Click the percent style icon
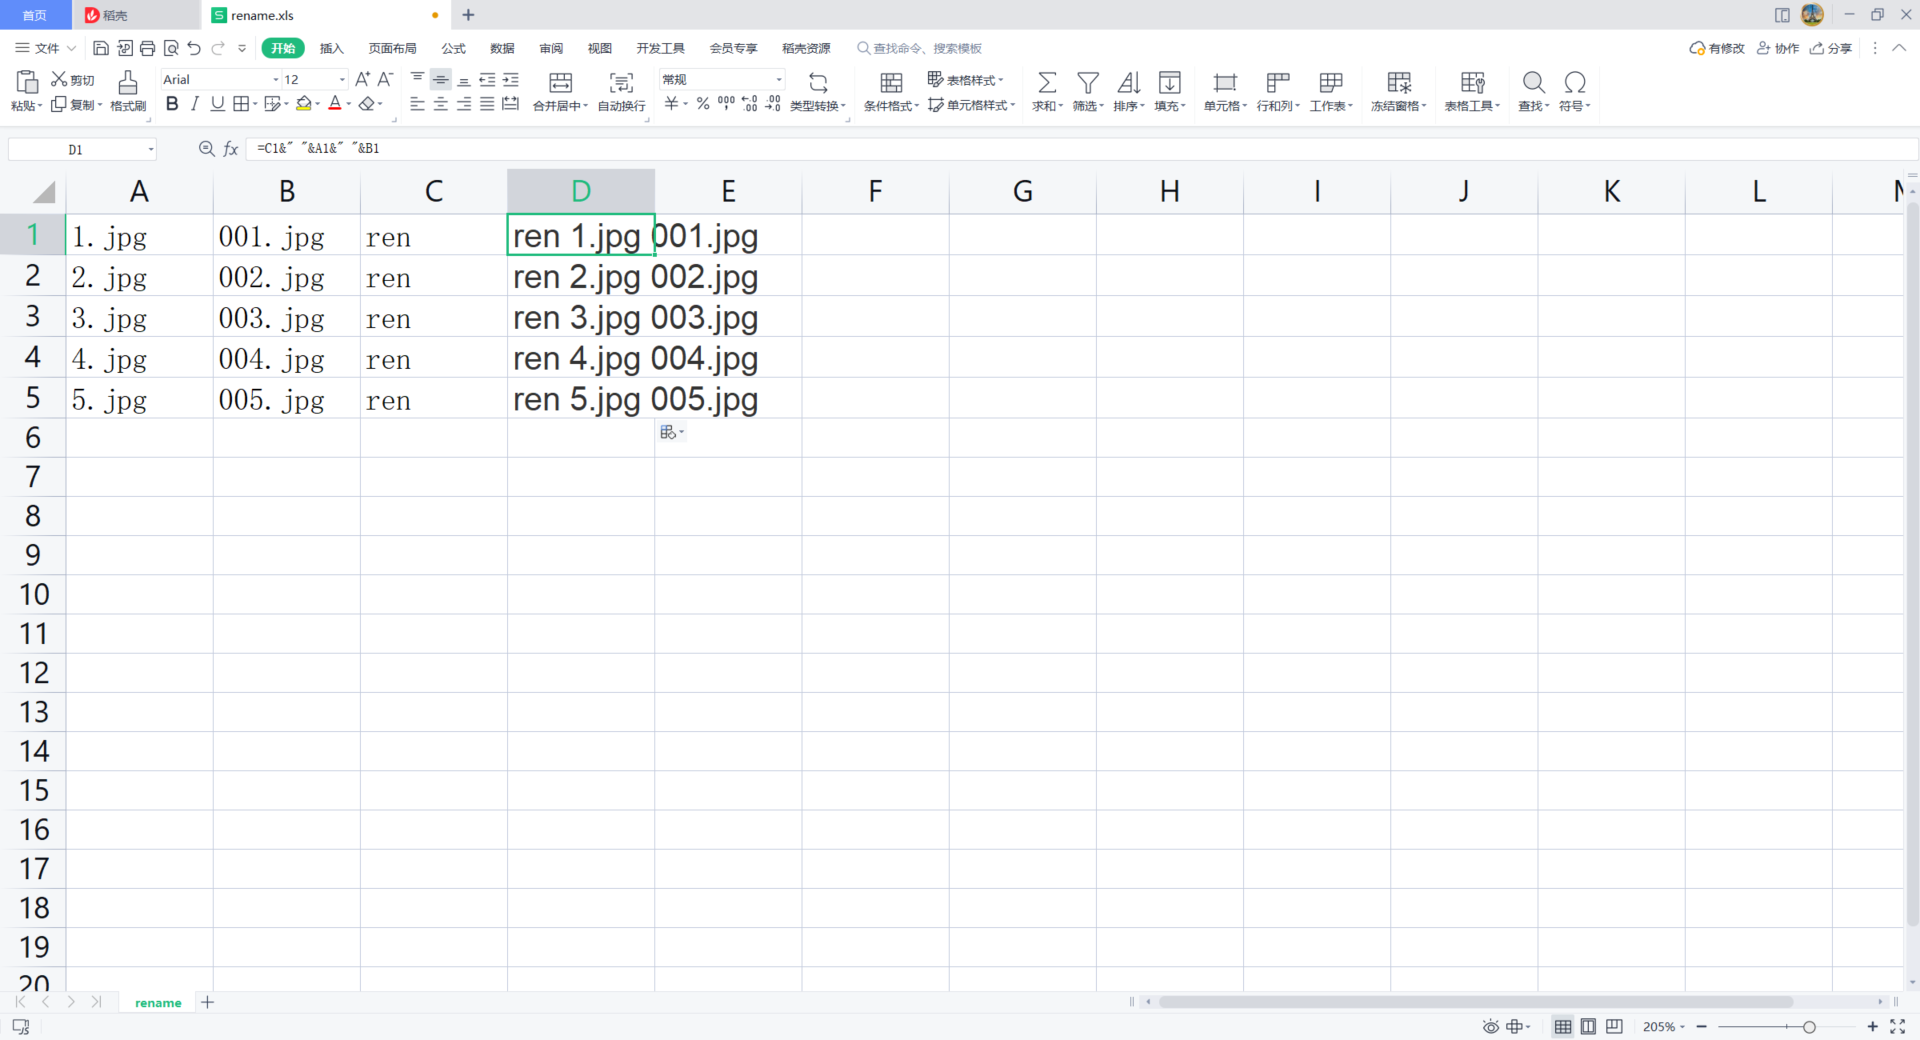Viewport: 1920px width, 1040px height. coord(703,104)
